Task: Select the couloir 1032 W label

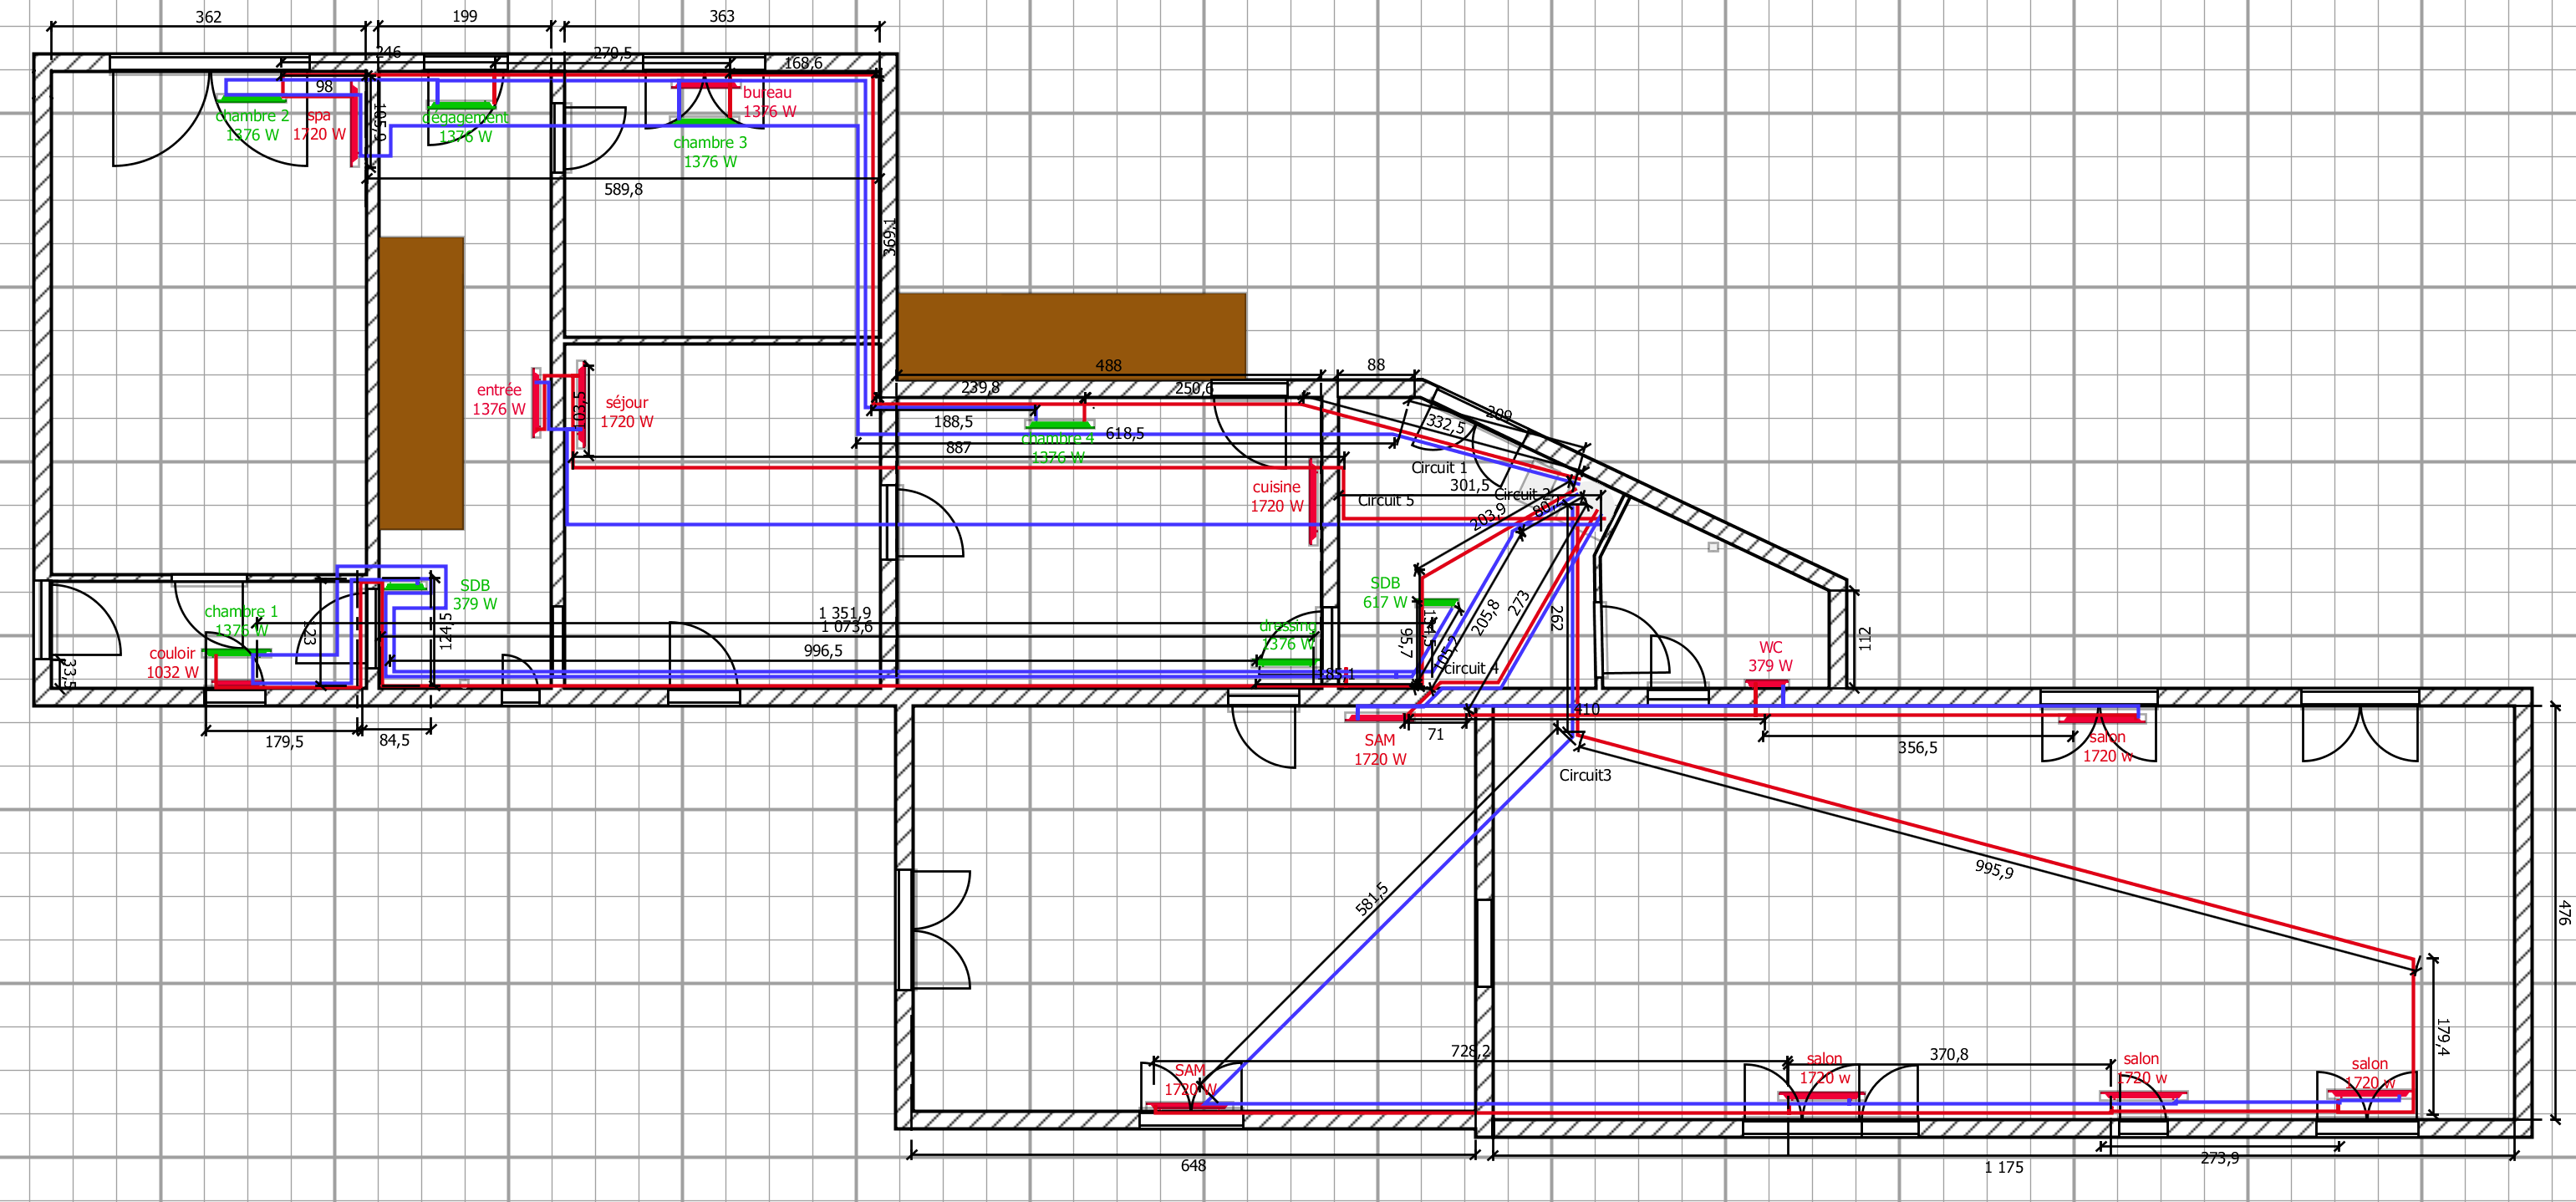Action: 172,663
